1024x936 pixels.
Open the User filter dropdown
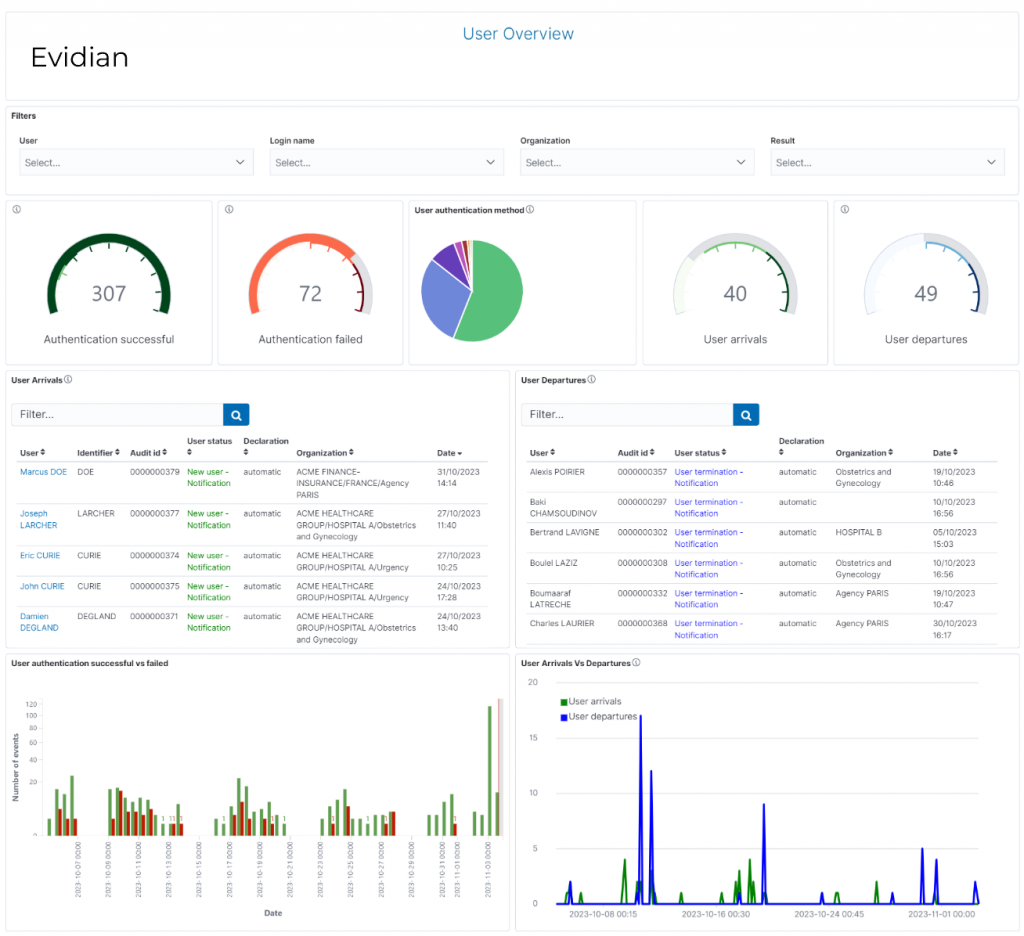coord(137,162)
